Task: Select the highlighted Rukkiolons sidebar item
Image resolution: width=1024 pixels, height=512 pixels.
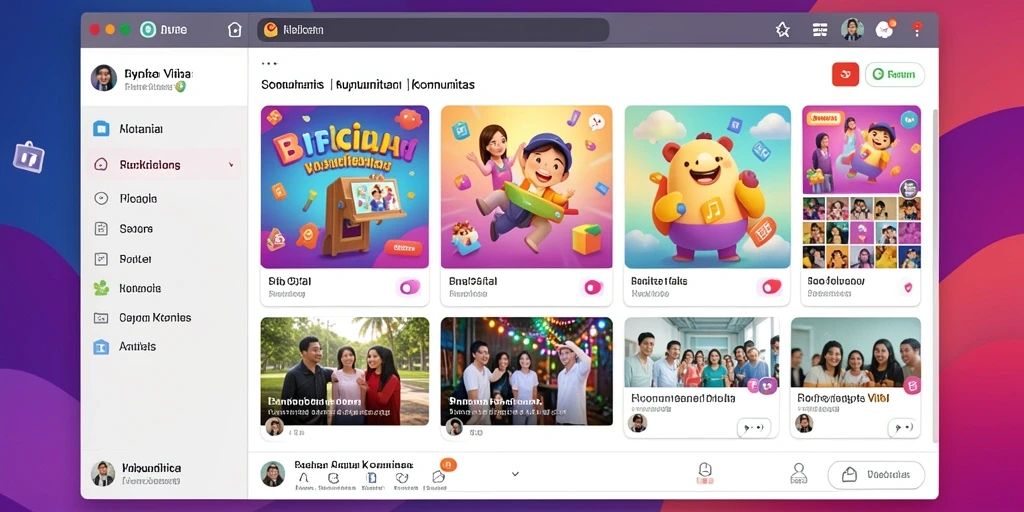Action: 164,165
